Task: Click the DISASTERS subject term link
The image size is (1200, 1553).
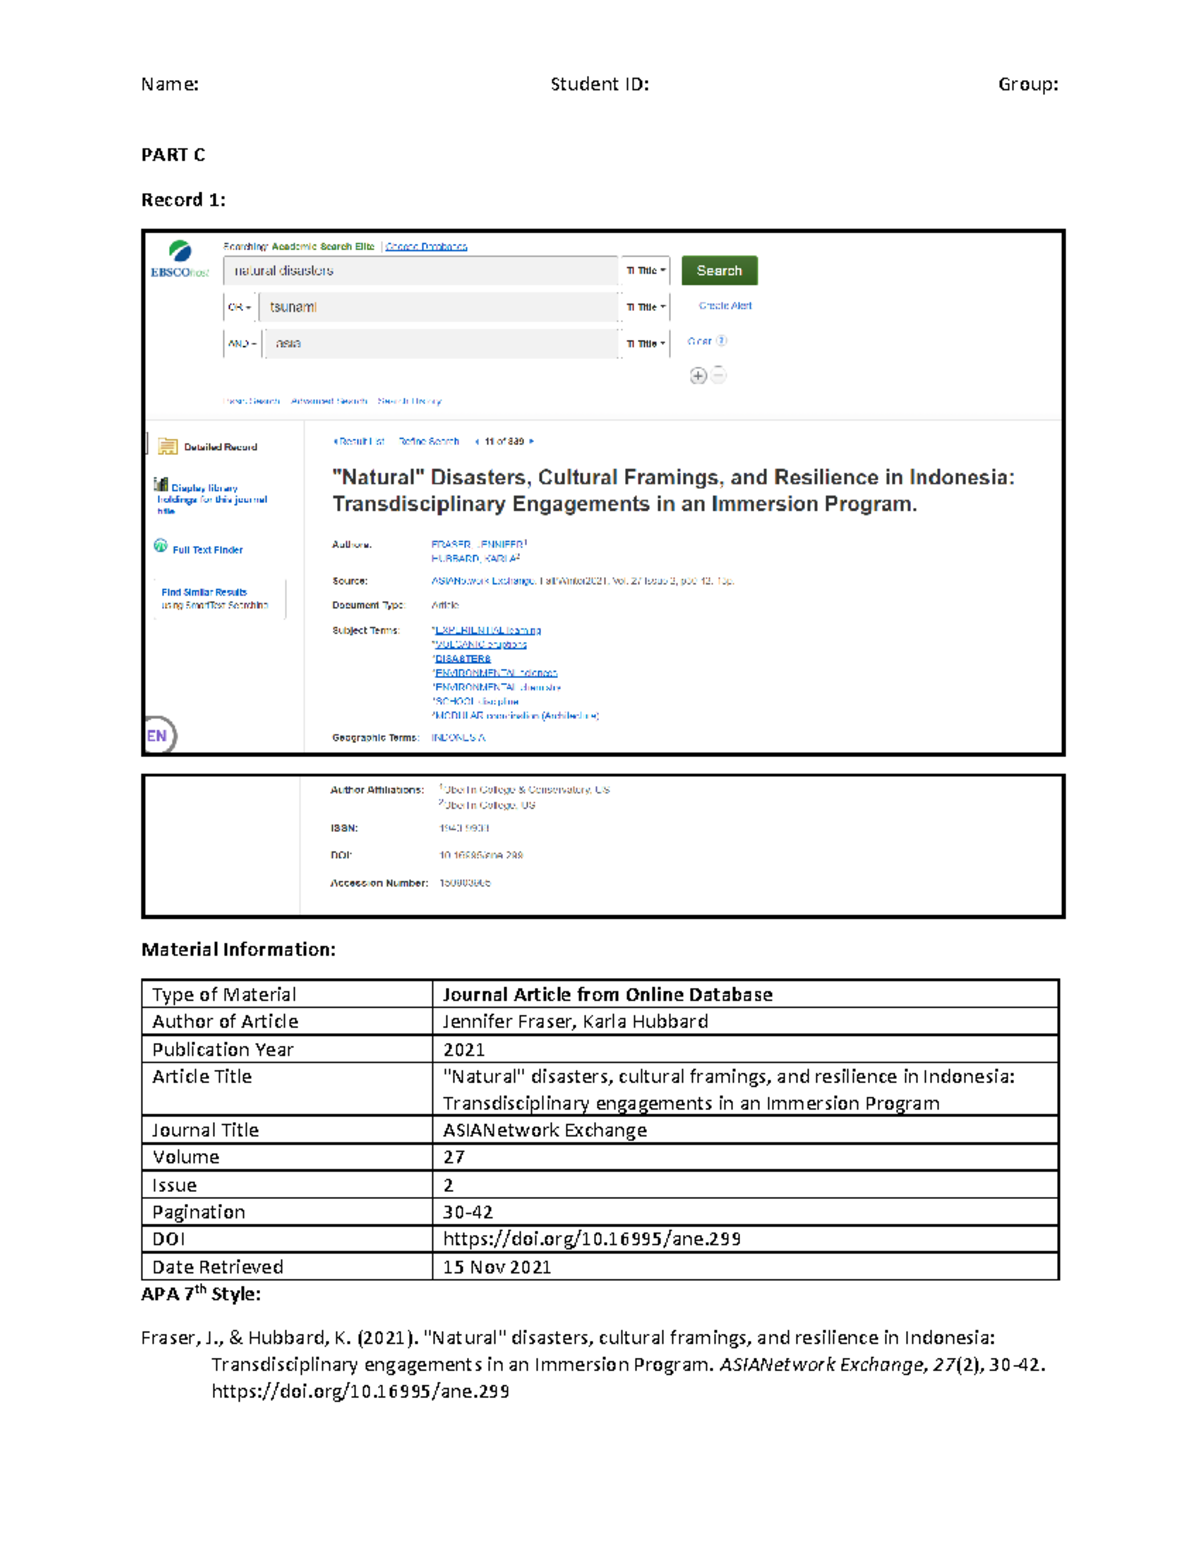Action: click(460, 659)
